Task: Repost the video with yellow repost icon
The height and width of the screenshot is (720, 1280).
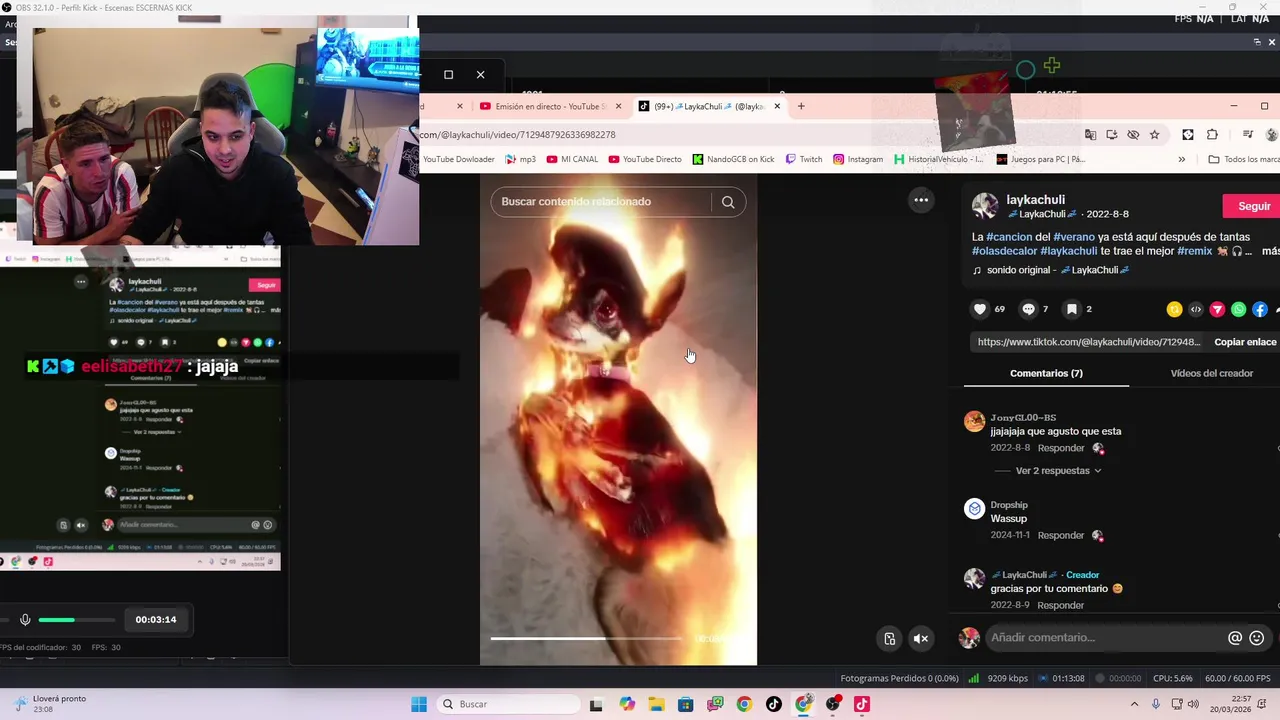Action: tap(1174, 309)
